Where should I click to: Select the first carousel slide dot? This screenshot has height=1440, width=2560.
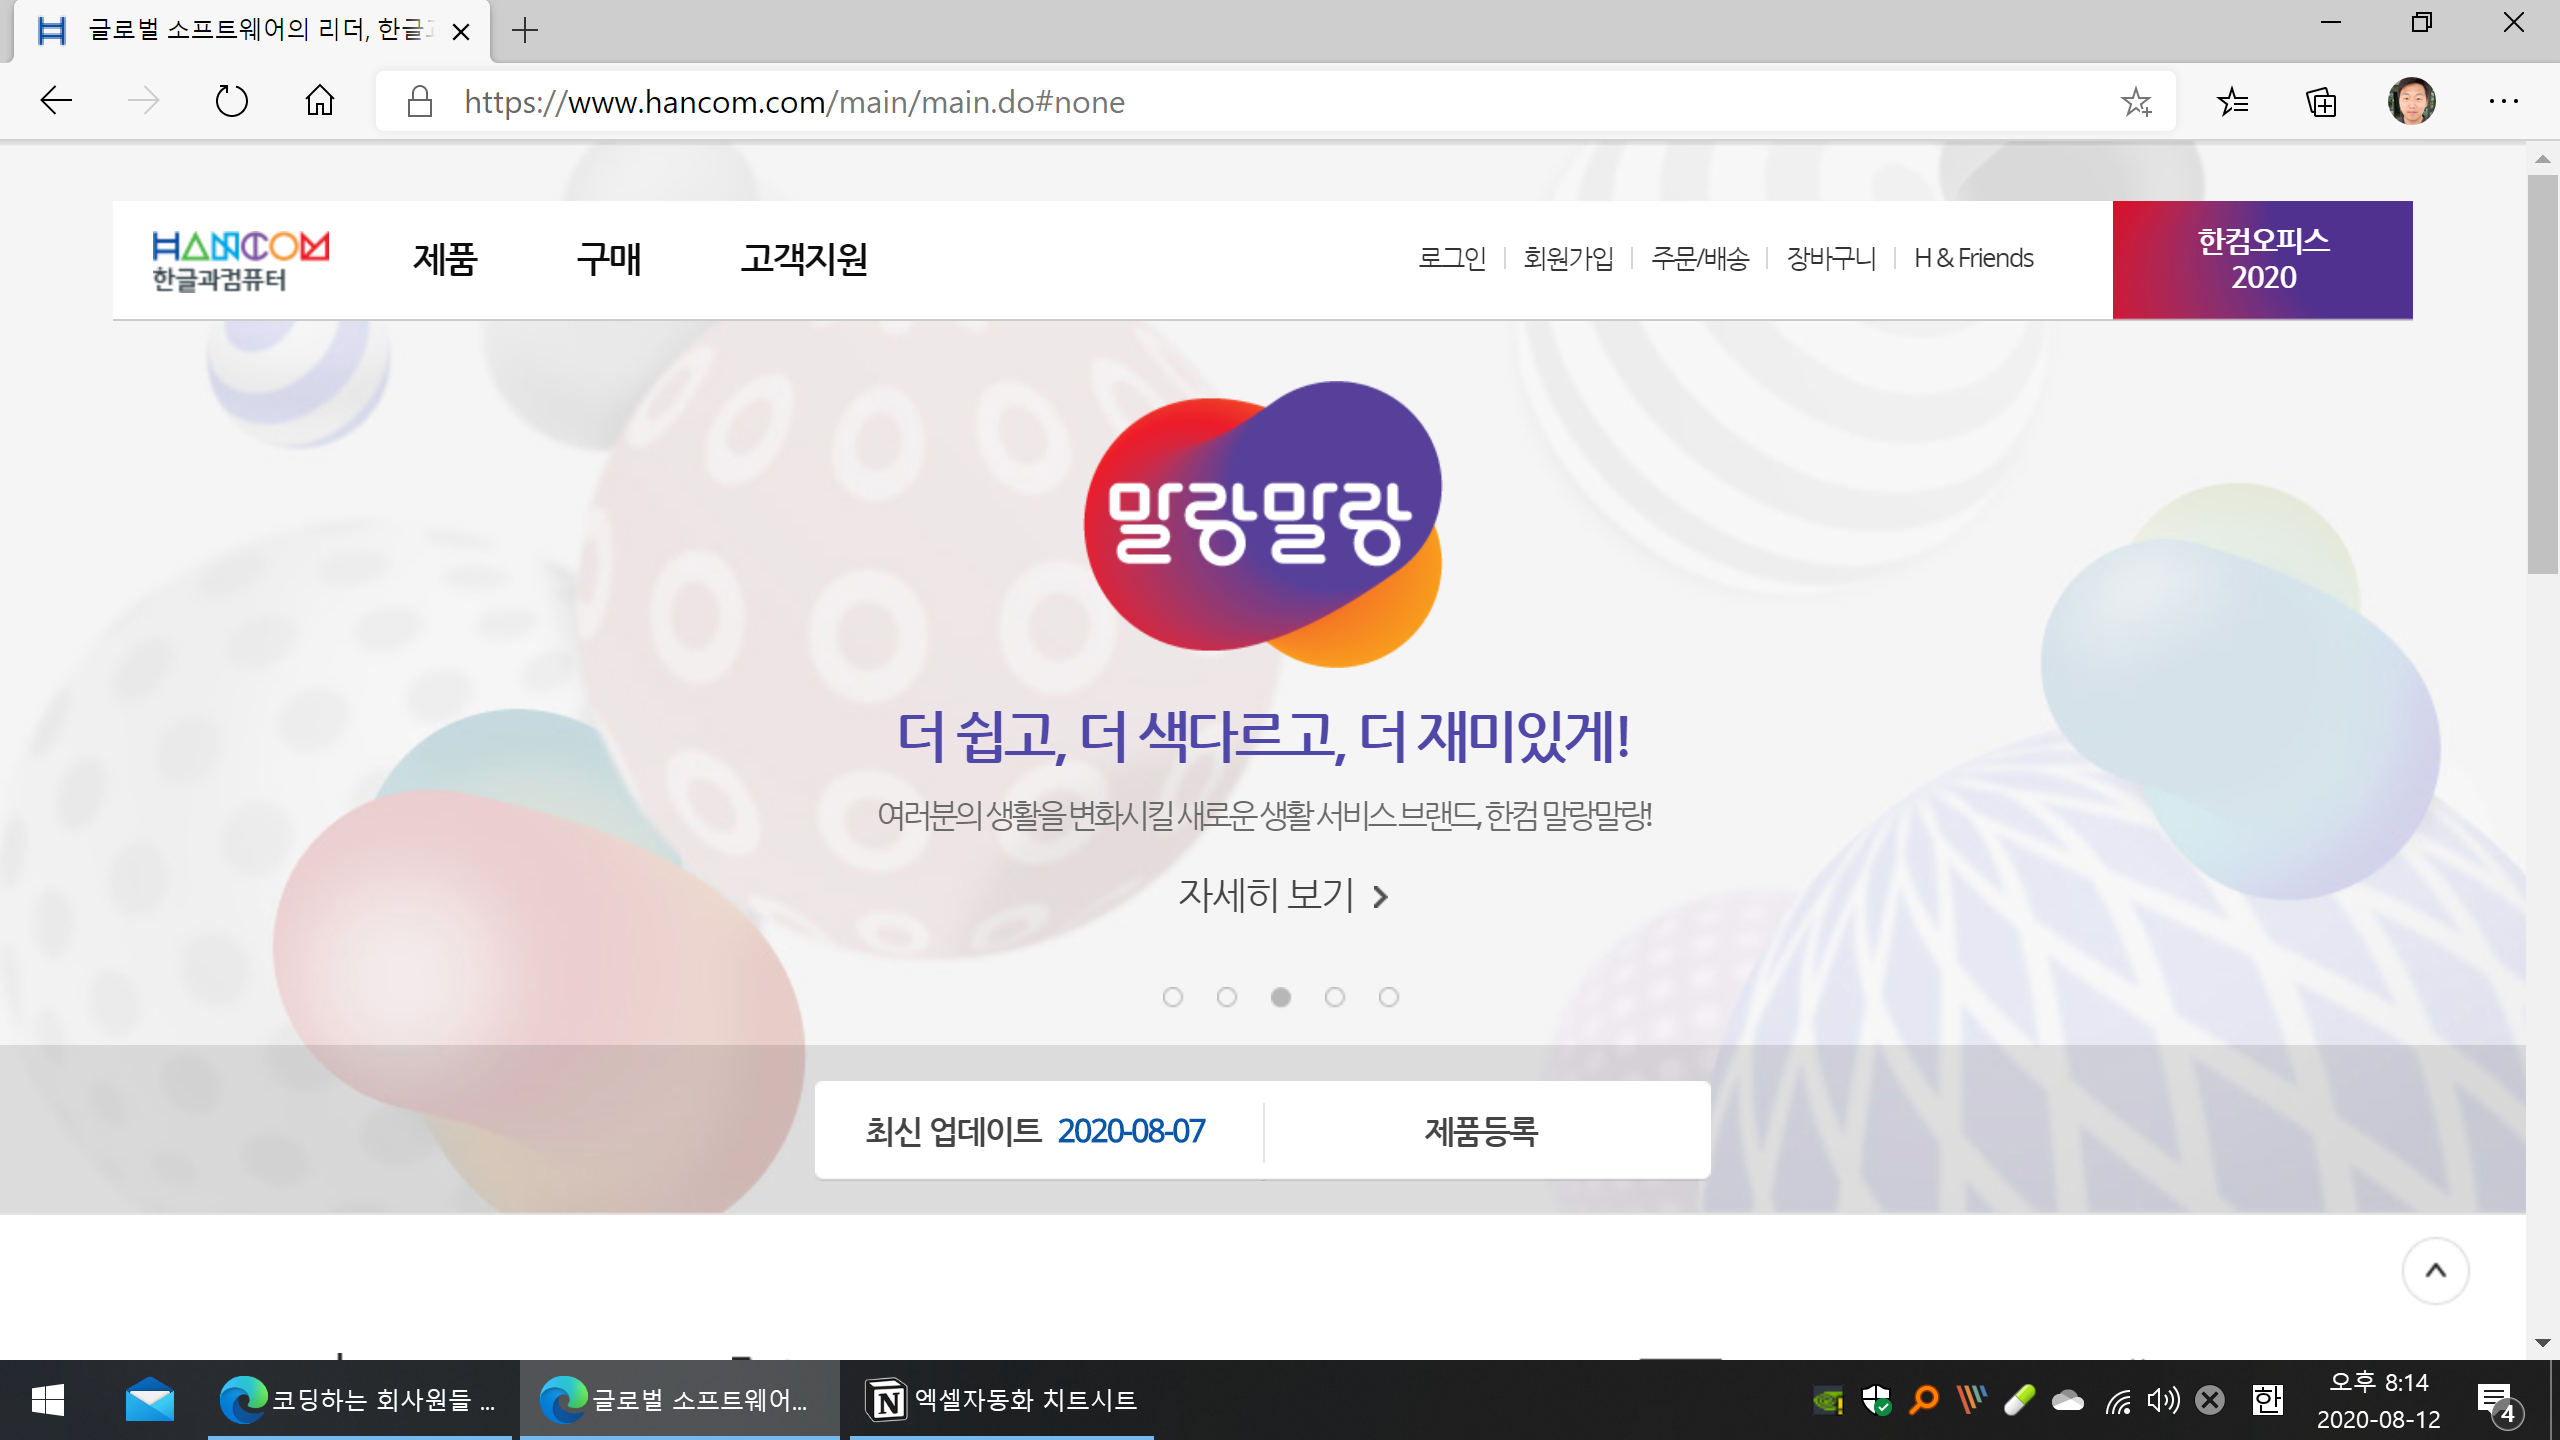click(x=1173, y=997)
